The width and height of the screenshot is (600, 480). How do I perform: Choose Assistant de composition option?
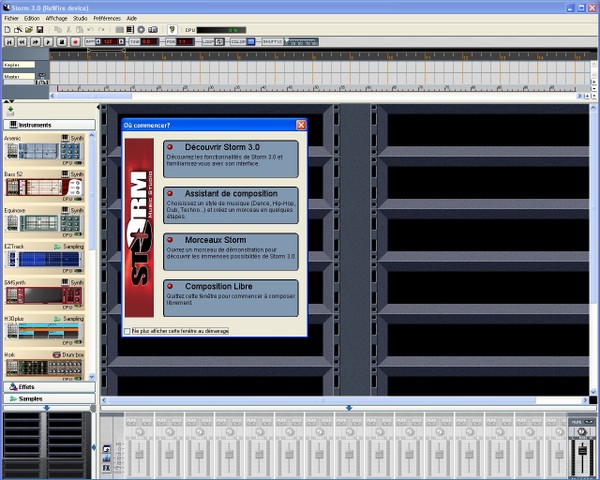(231, 205)
